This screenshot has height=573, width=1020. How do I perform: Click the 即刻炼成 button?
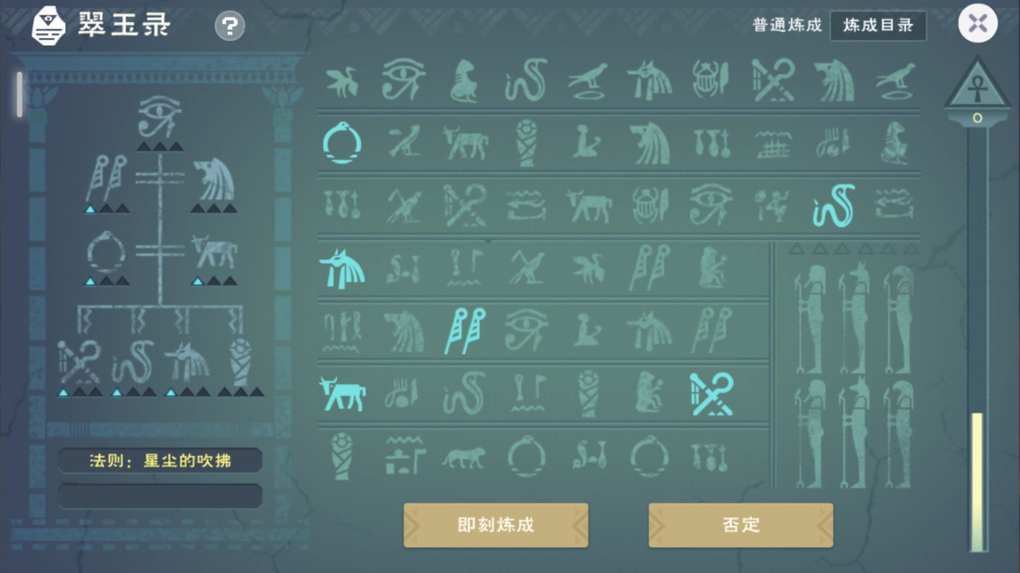pyautogui.click(x=496, y=525)
